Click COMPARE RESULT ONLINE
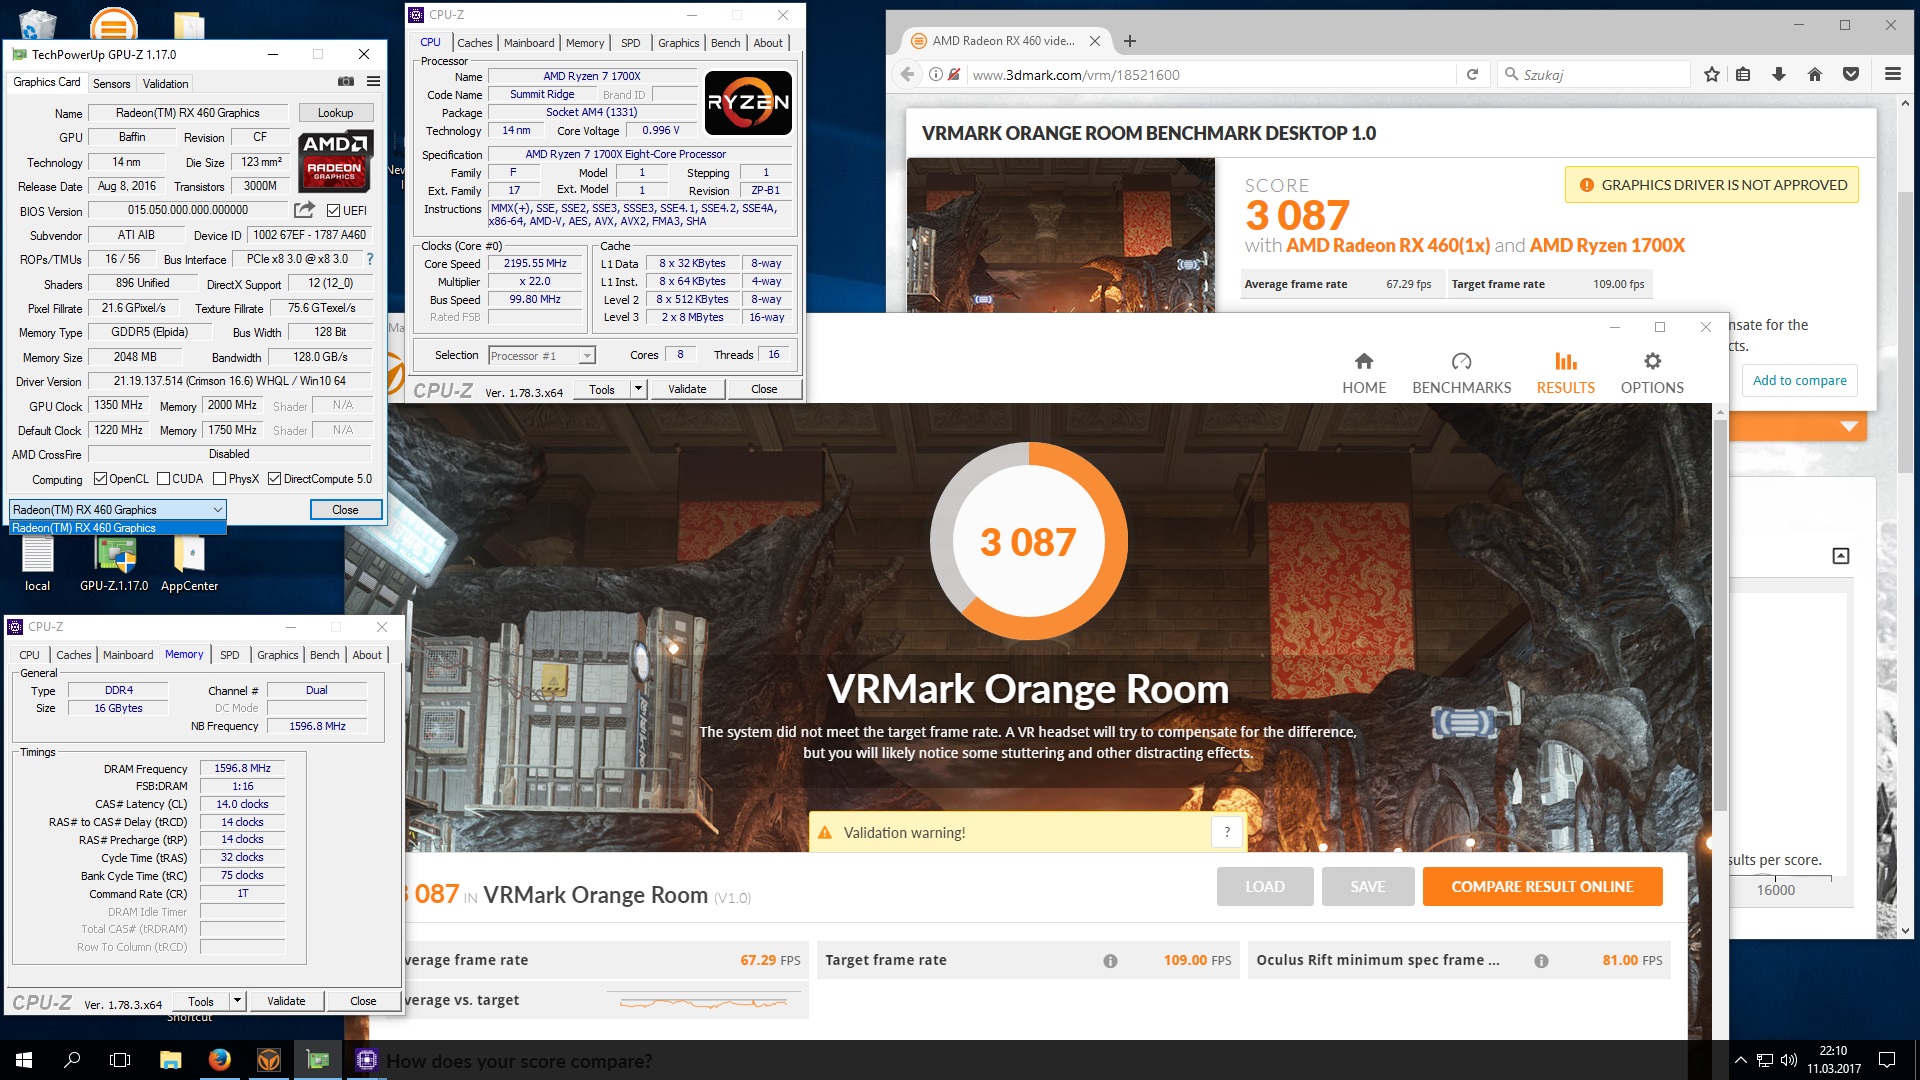This screenshot has width=1920, height=1080. (x=1542, y=887)
